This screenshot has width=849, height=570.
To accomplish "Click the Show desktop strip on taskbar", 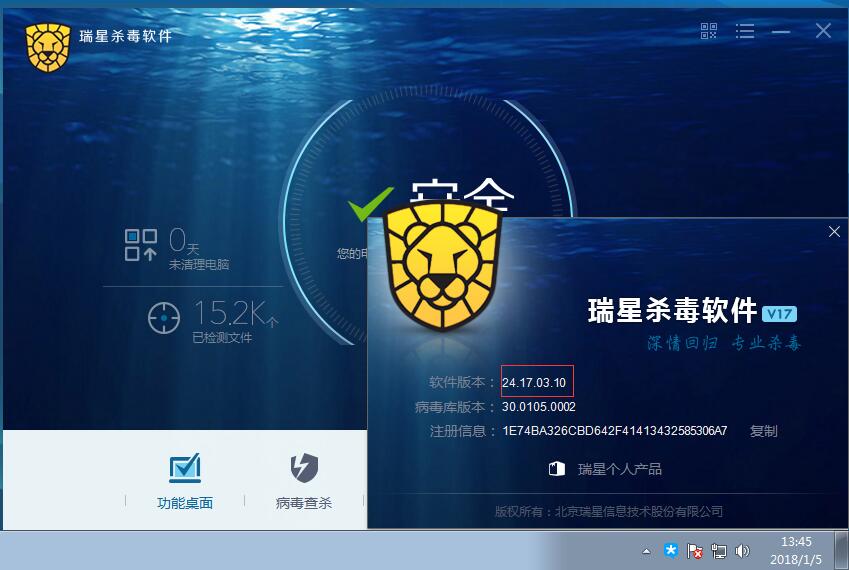I will [841, 551].
